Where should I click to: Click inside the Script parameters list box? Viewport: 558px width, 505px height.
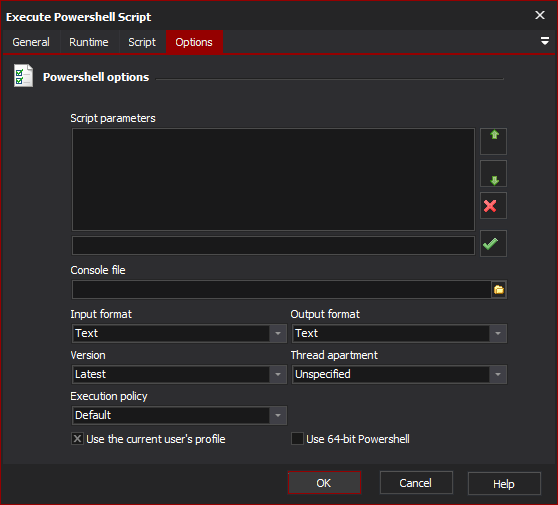273,179
